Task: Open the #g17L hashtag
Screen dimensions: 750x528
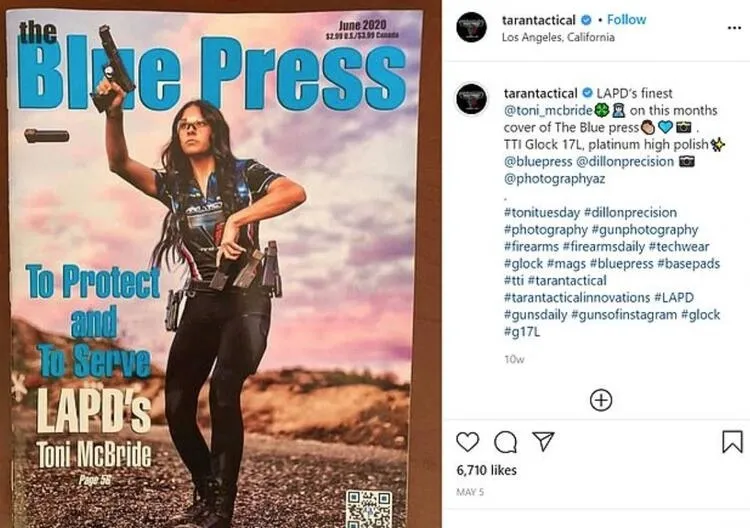Action: coord(522,331)
